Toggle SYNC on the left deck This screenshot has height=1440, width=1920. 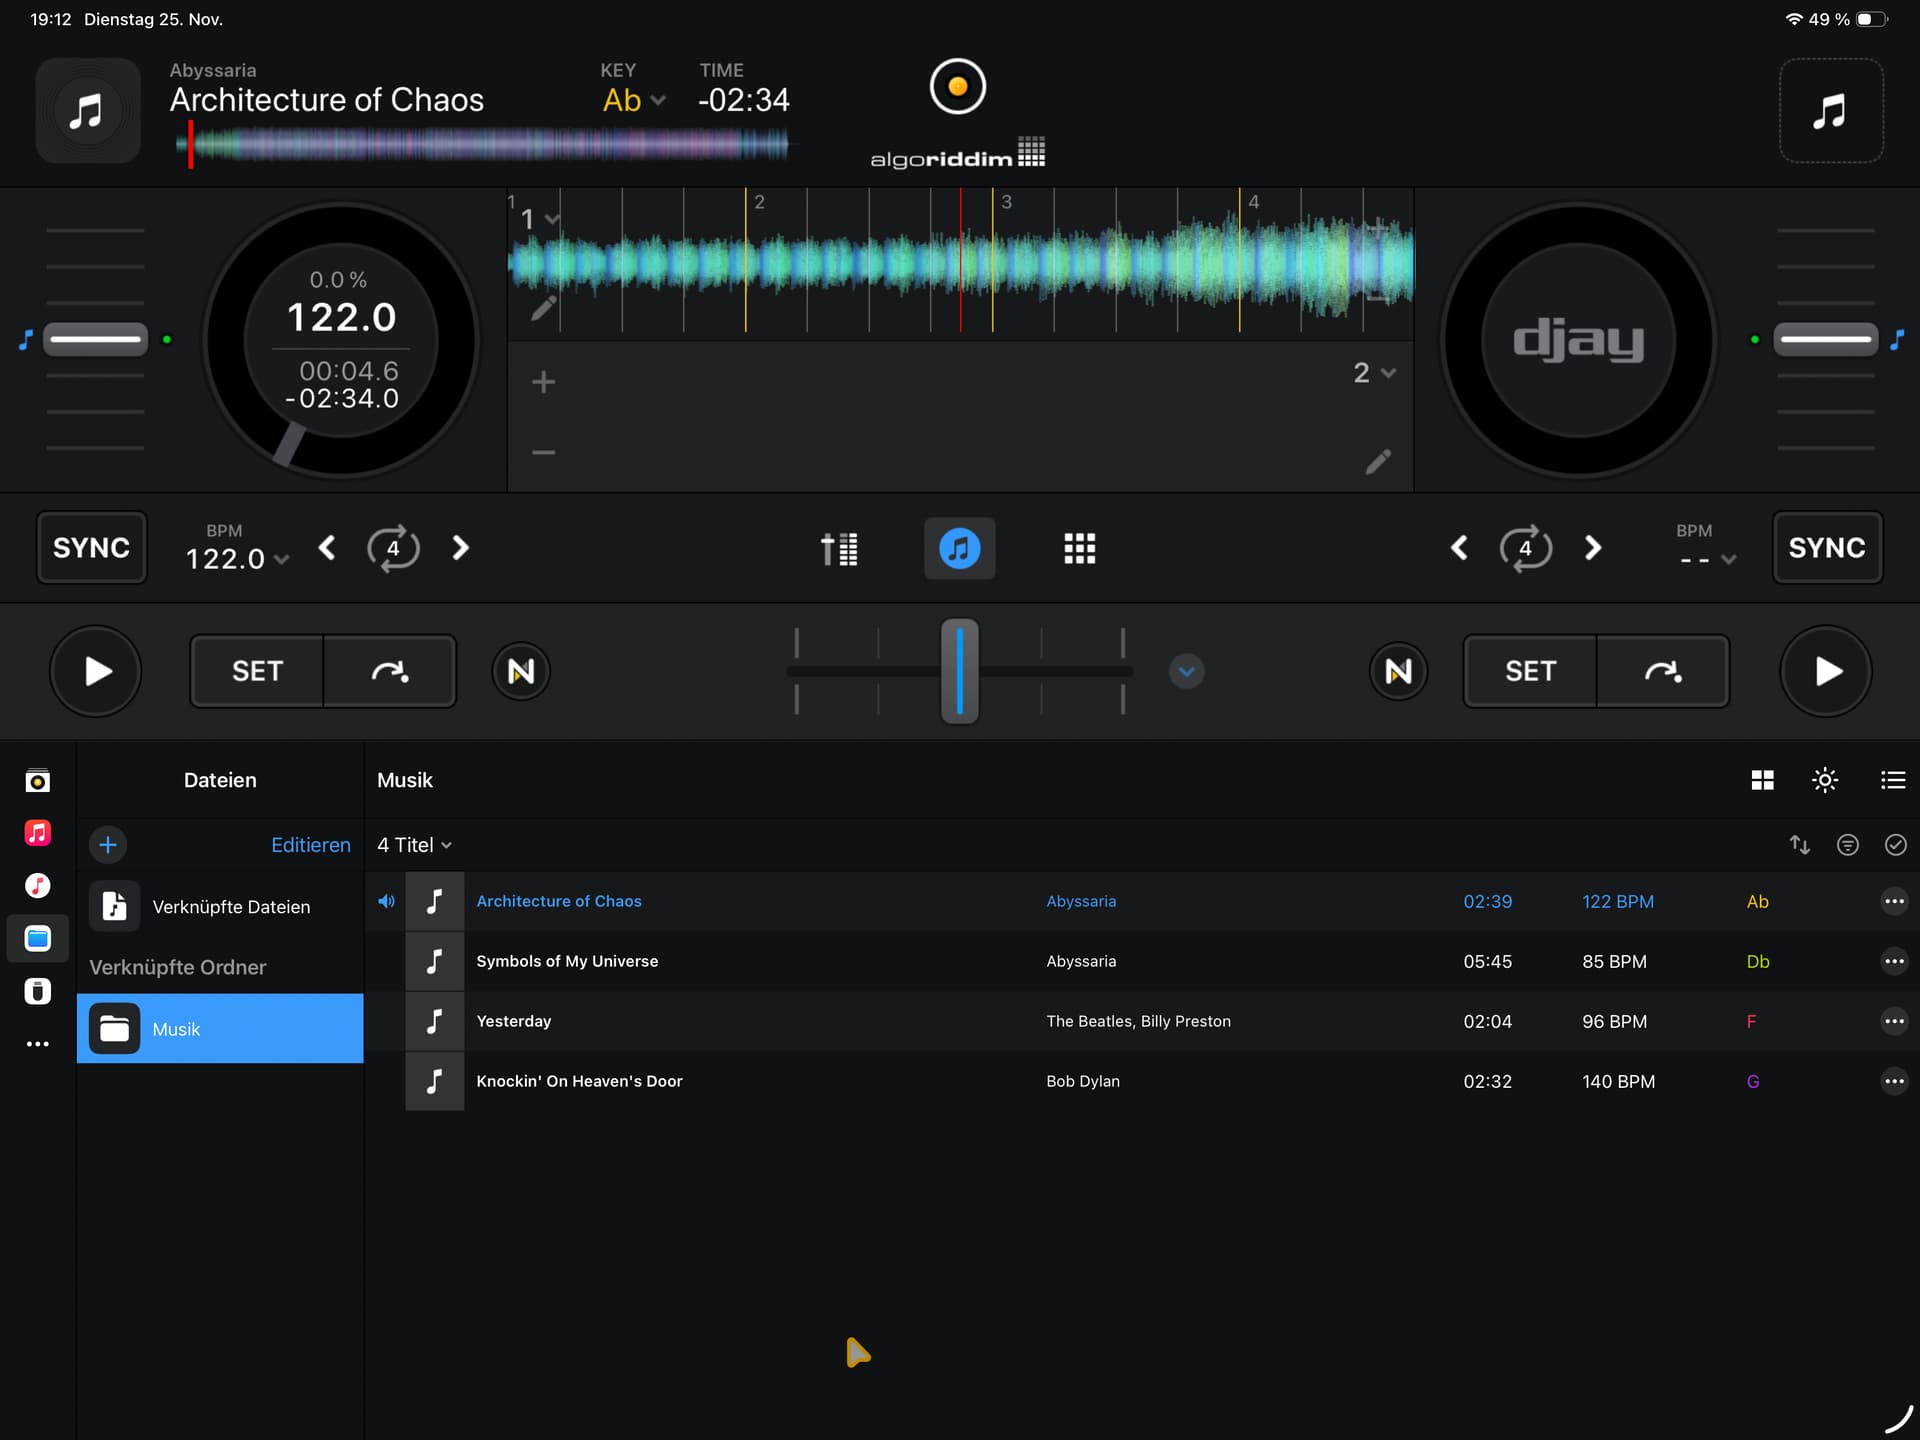click(91, 548)
